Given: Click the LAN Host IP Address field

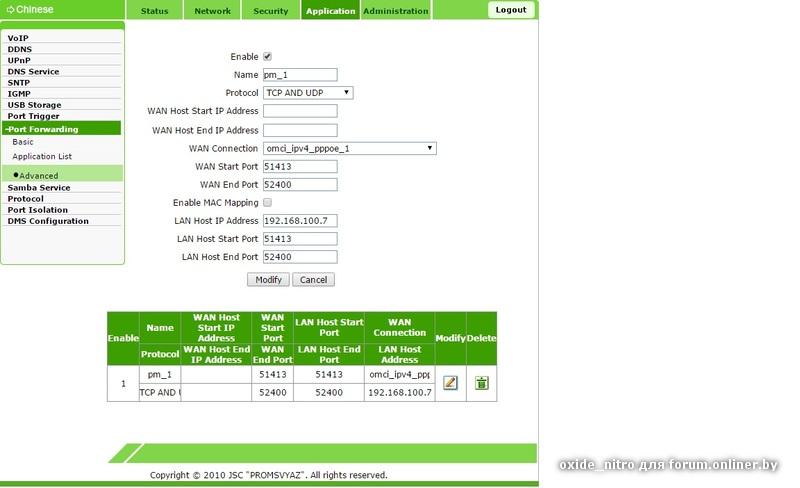Looking at the screenshot, I should coord(300,221).
